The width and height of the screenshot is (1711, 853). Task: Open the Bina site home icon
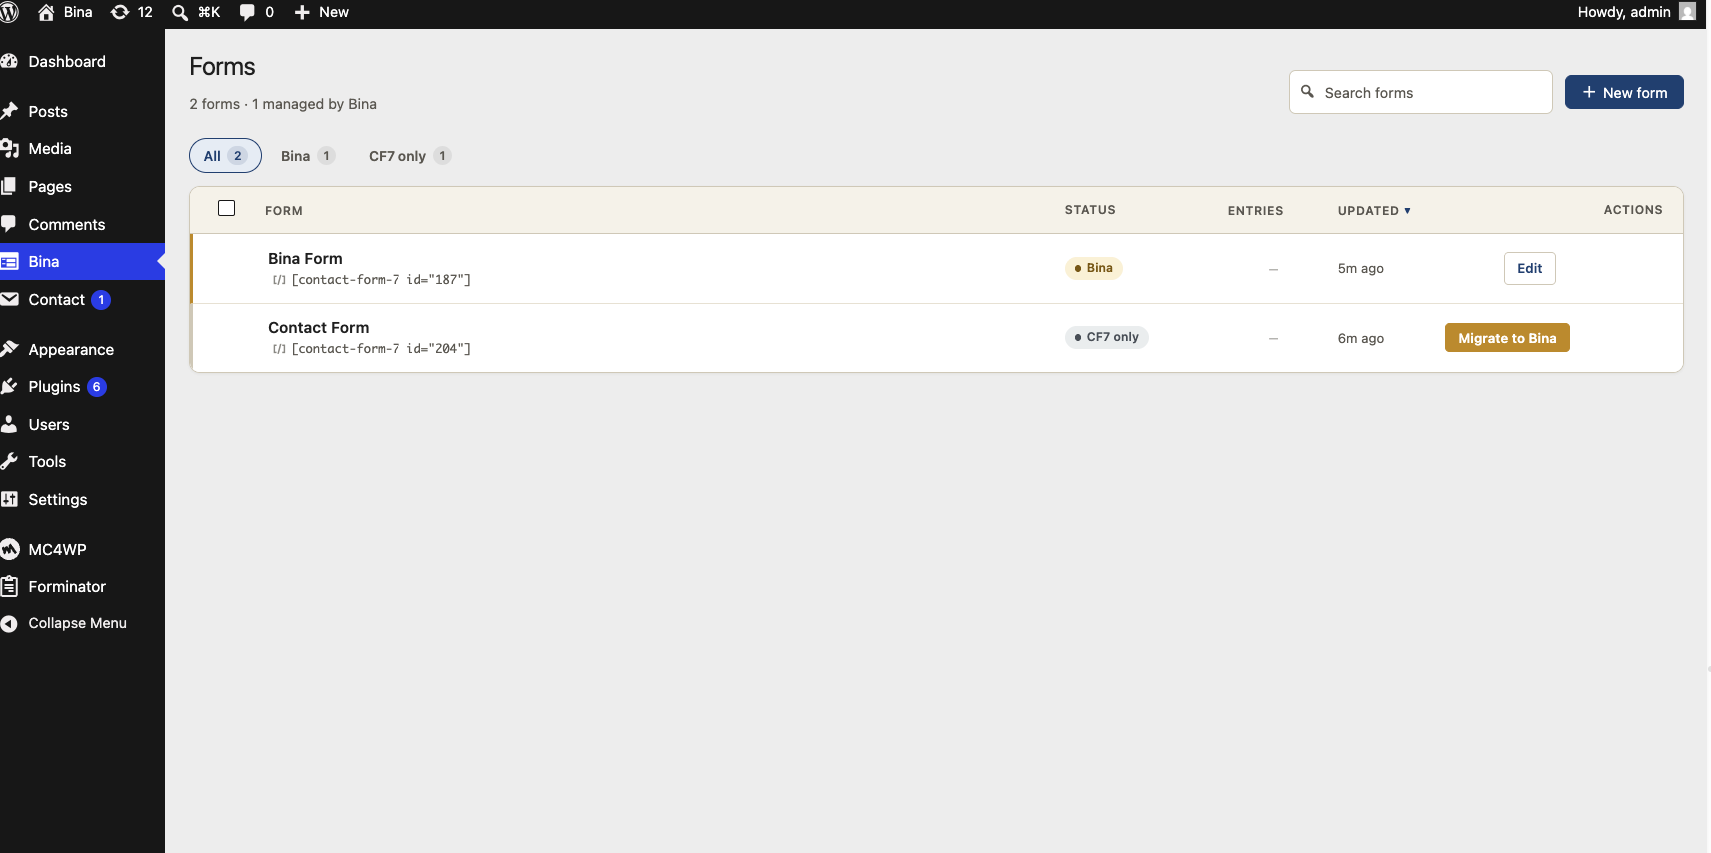46,12
